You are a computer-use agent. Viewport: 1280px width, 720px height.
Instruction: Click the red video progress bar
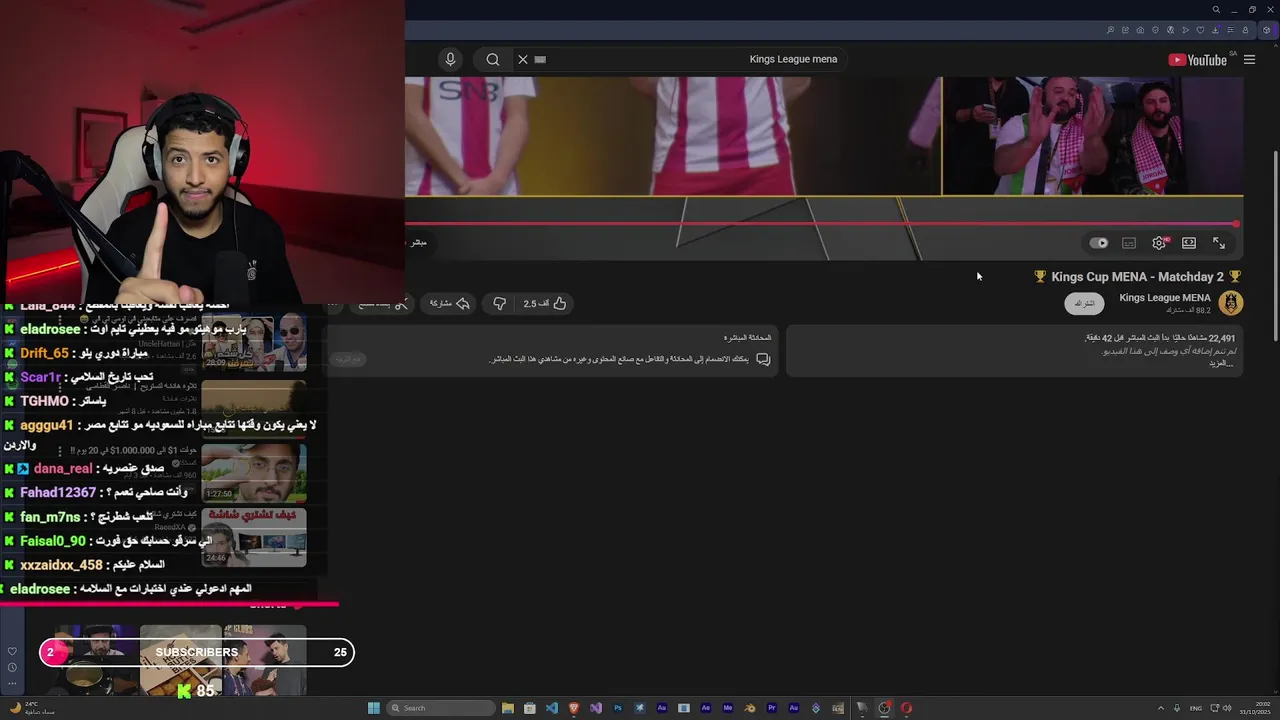tap(822, 224)
